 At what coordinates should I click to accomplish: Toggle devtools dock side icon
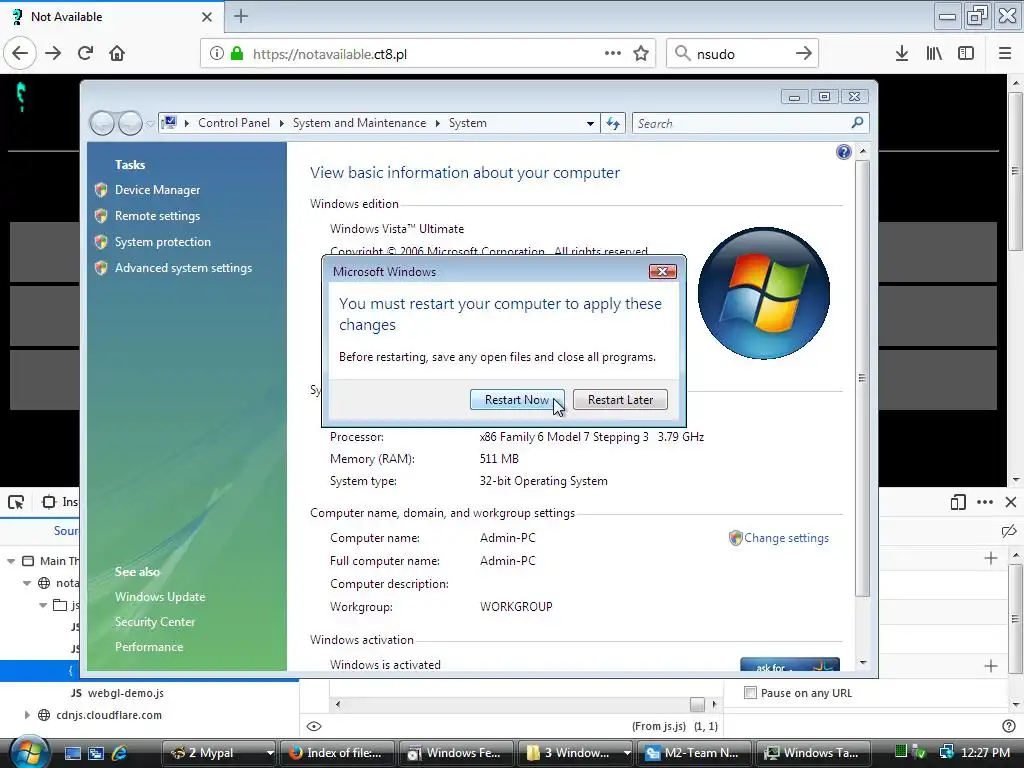[x=958, y=502]
